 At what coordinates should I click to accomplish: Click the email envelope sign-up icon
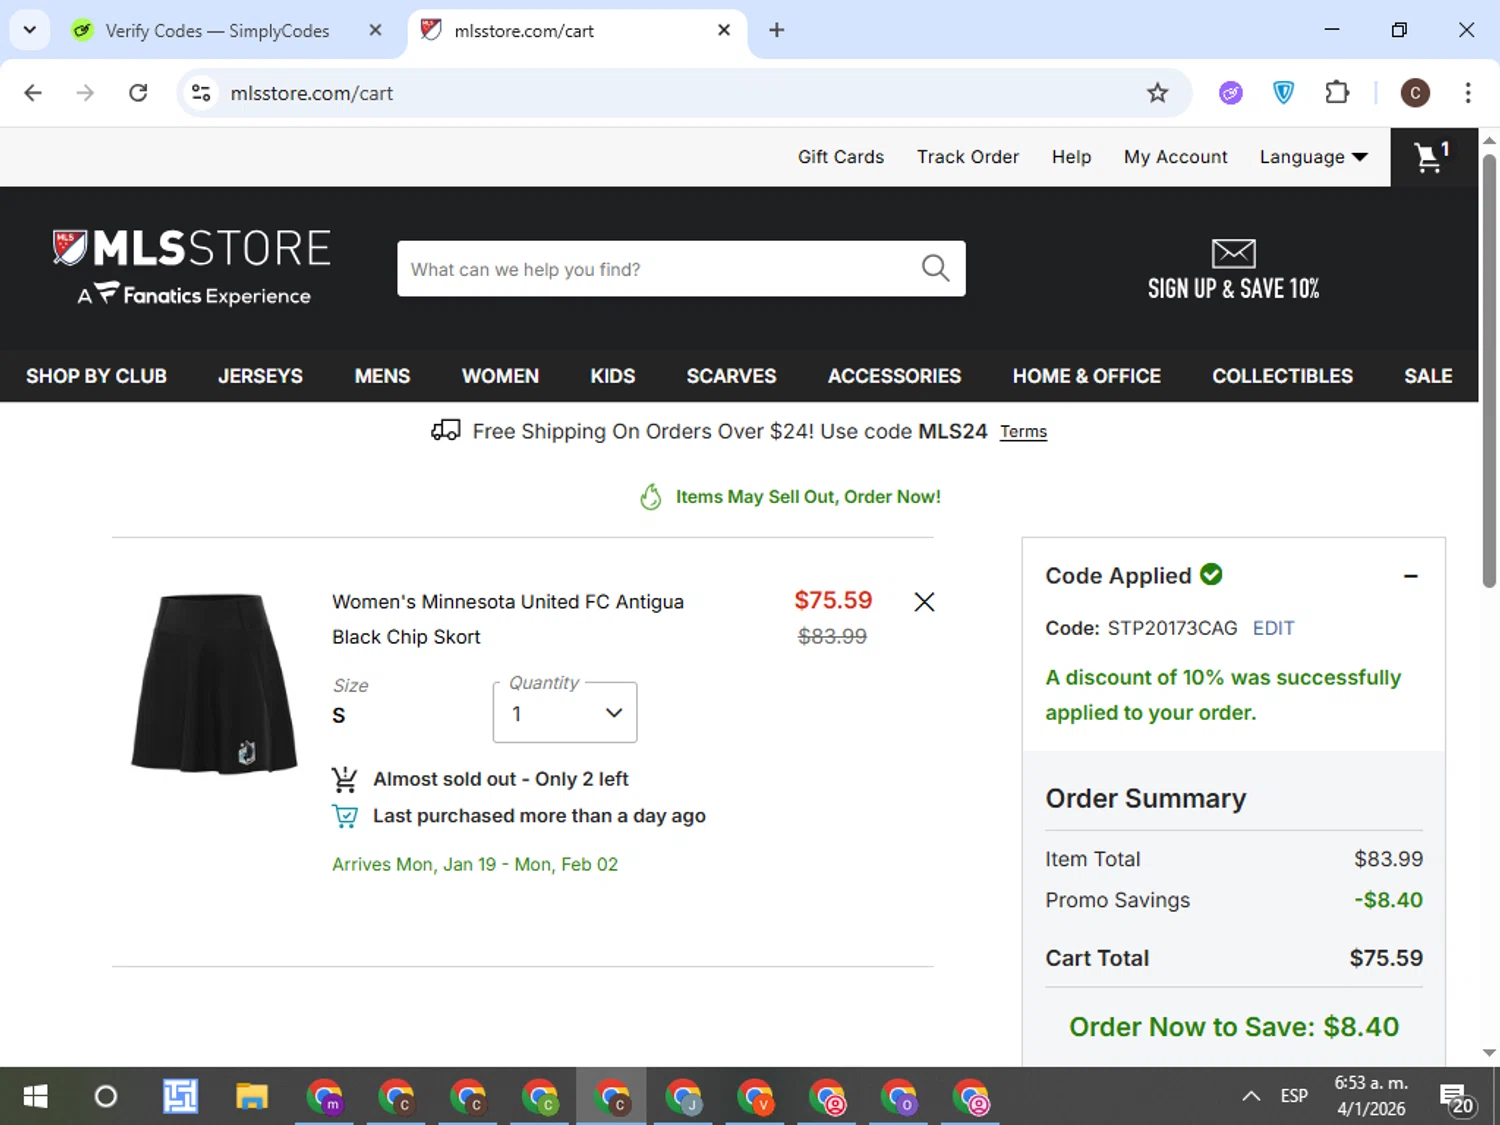[x=1233, y=253]
